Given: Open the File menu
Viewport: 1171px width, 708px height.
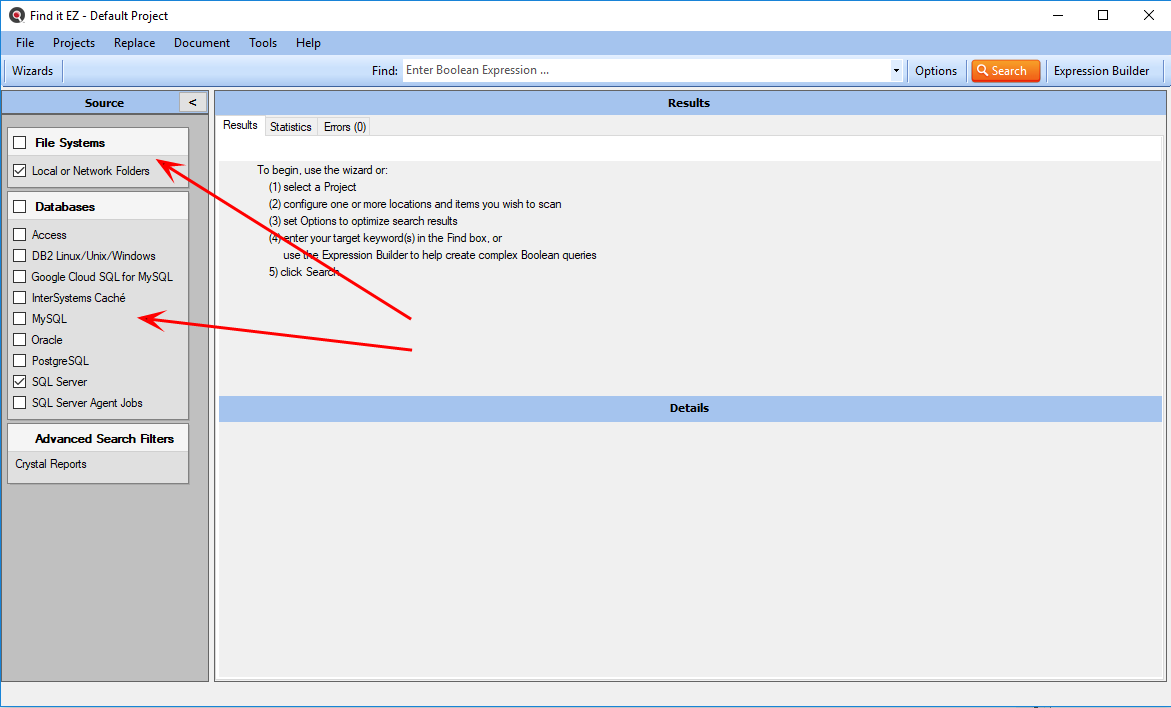Looking at the screenshot, I should (25, 43).
